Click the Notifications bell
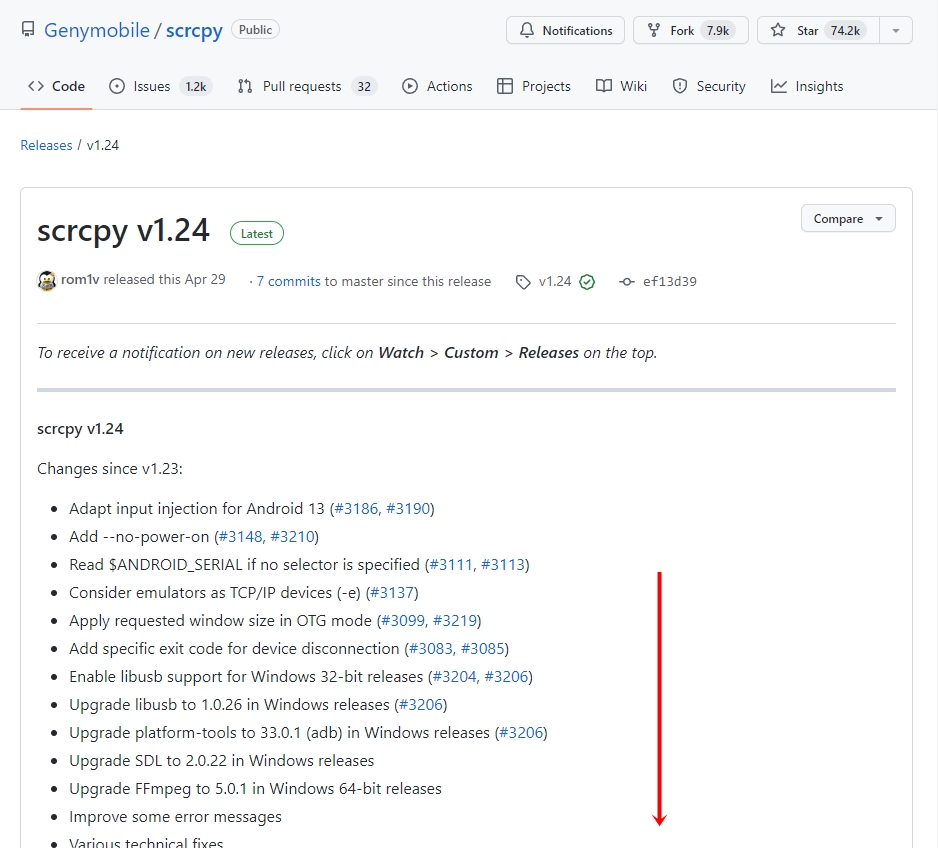938x848 pixels. coord(525,30)
